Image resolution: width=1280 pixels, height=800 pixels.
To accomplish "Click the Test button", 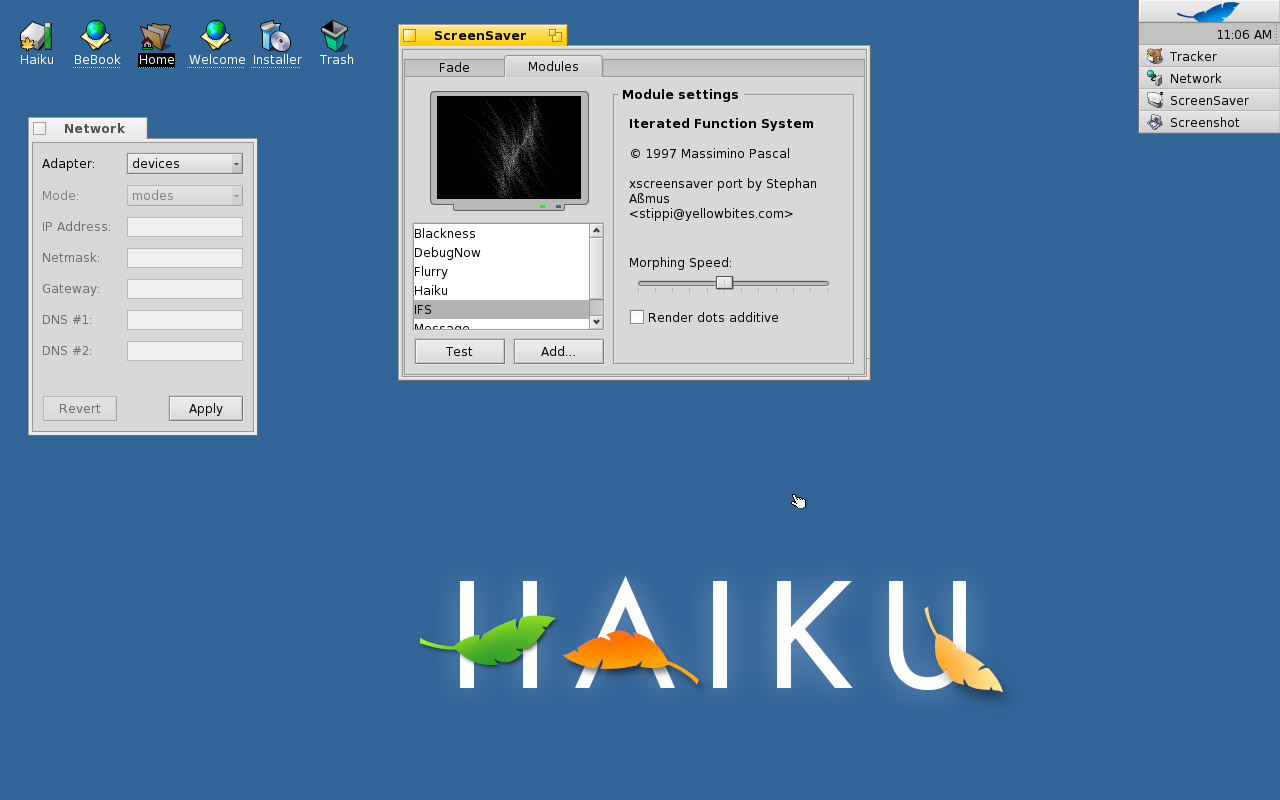I will click(x=460, y=351).
